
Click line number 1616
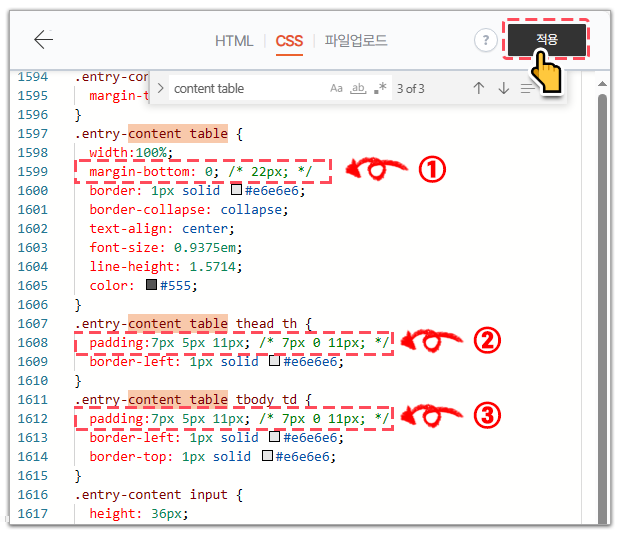(x=32, y=494)
